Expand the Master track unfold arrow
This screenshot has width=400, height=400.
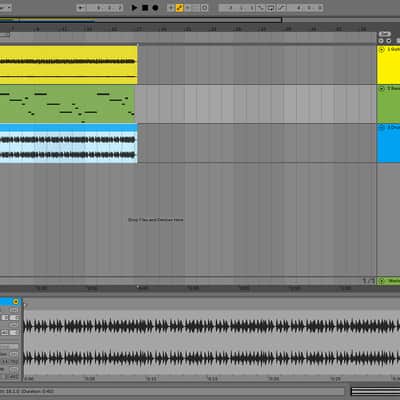click(382, 281)
